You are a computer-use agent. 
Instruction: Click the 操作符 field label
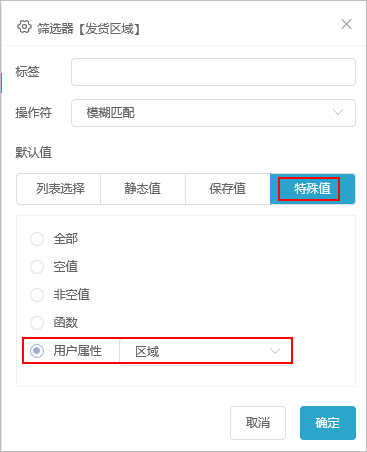33,113
